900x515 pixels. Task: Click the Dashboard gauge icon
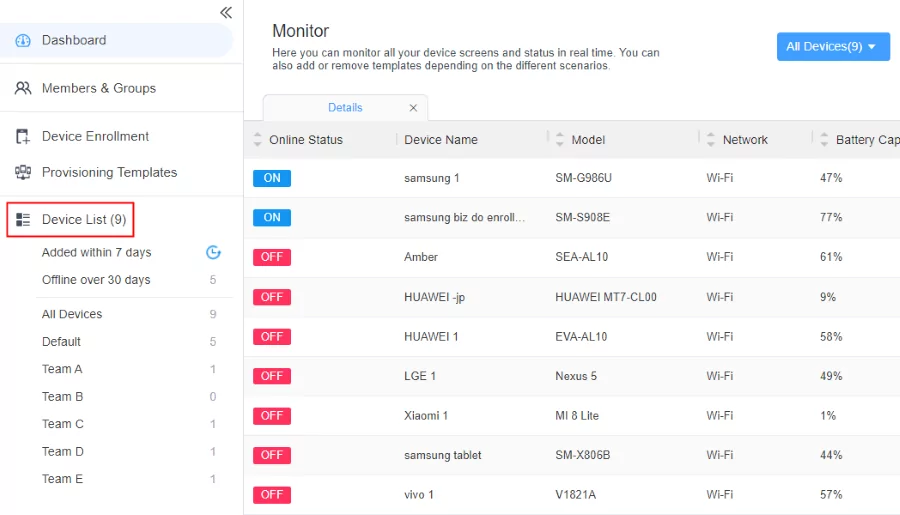pyautogui.click(x=23, y=40)
